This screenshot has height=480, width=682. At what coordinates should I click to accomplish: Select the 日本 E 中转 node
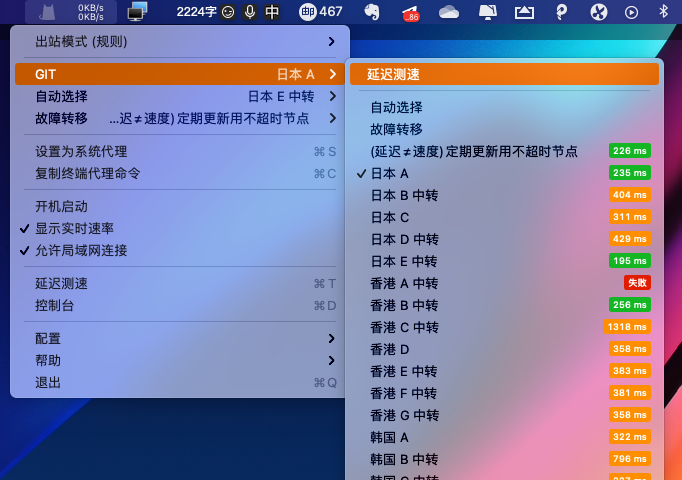pos(404,261)
